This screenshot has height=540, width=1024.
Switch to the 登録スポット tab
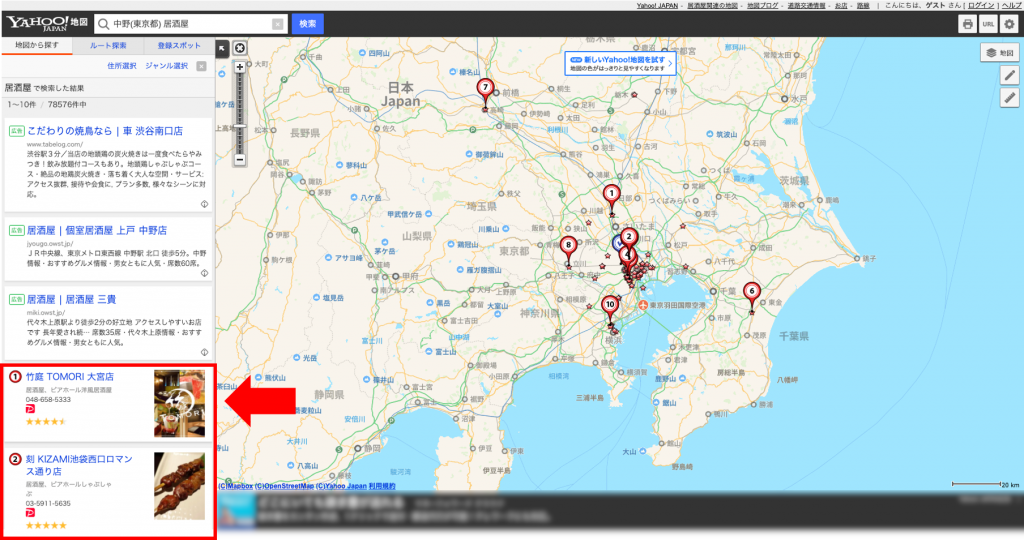pos(179,46)
